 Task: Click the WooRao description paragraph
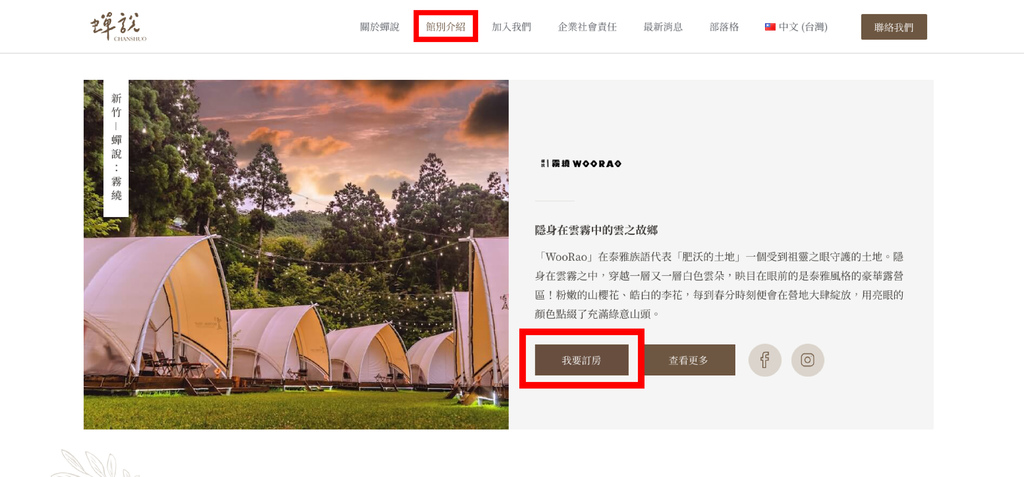[x=719, y=286]
